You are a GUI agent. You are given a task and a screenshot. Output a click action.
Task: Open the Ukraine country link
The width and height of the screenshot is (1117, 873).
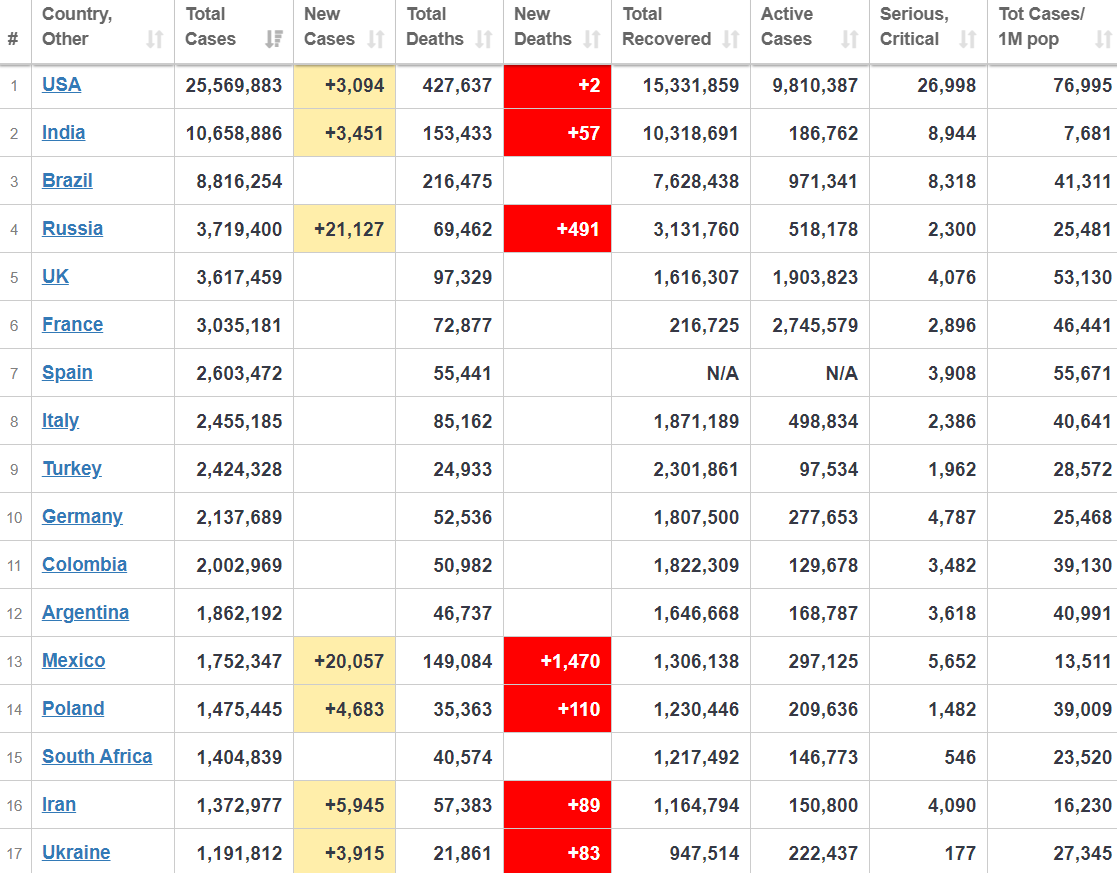click(x=76, y=852)
